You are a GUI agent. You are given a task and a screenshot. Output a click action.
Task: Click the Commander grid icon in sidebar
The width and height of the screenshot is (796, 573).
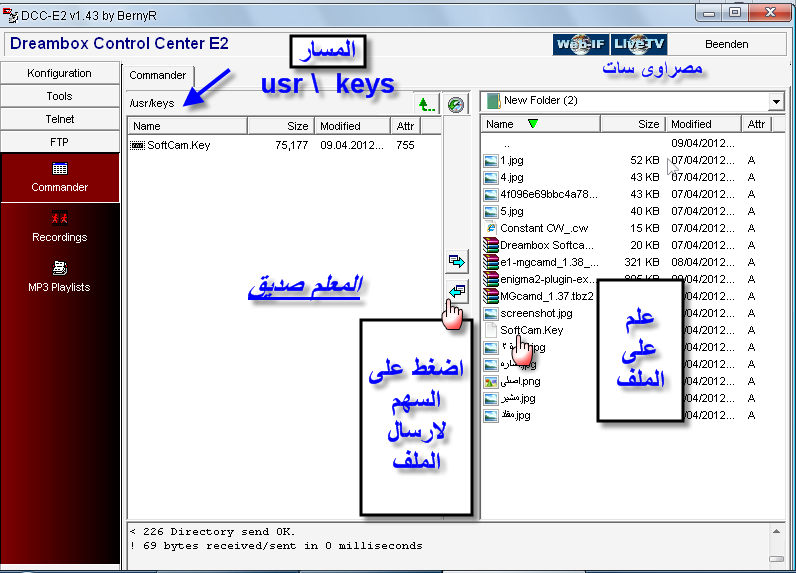click(59, 168)
